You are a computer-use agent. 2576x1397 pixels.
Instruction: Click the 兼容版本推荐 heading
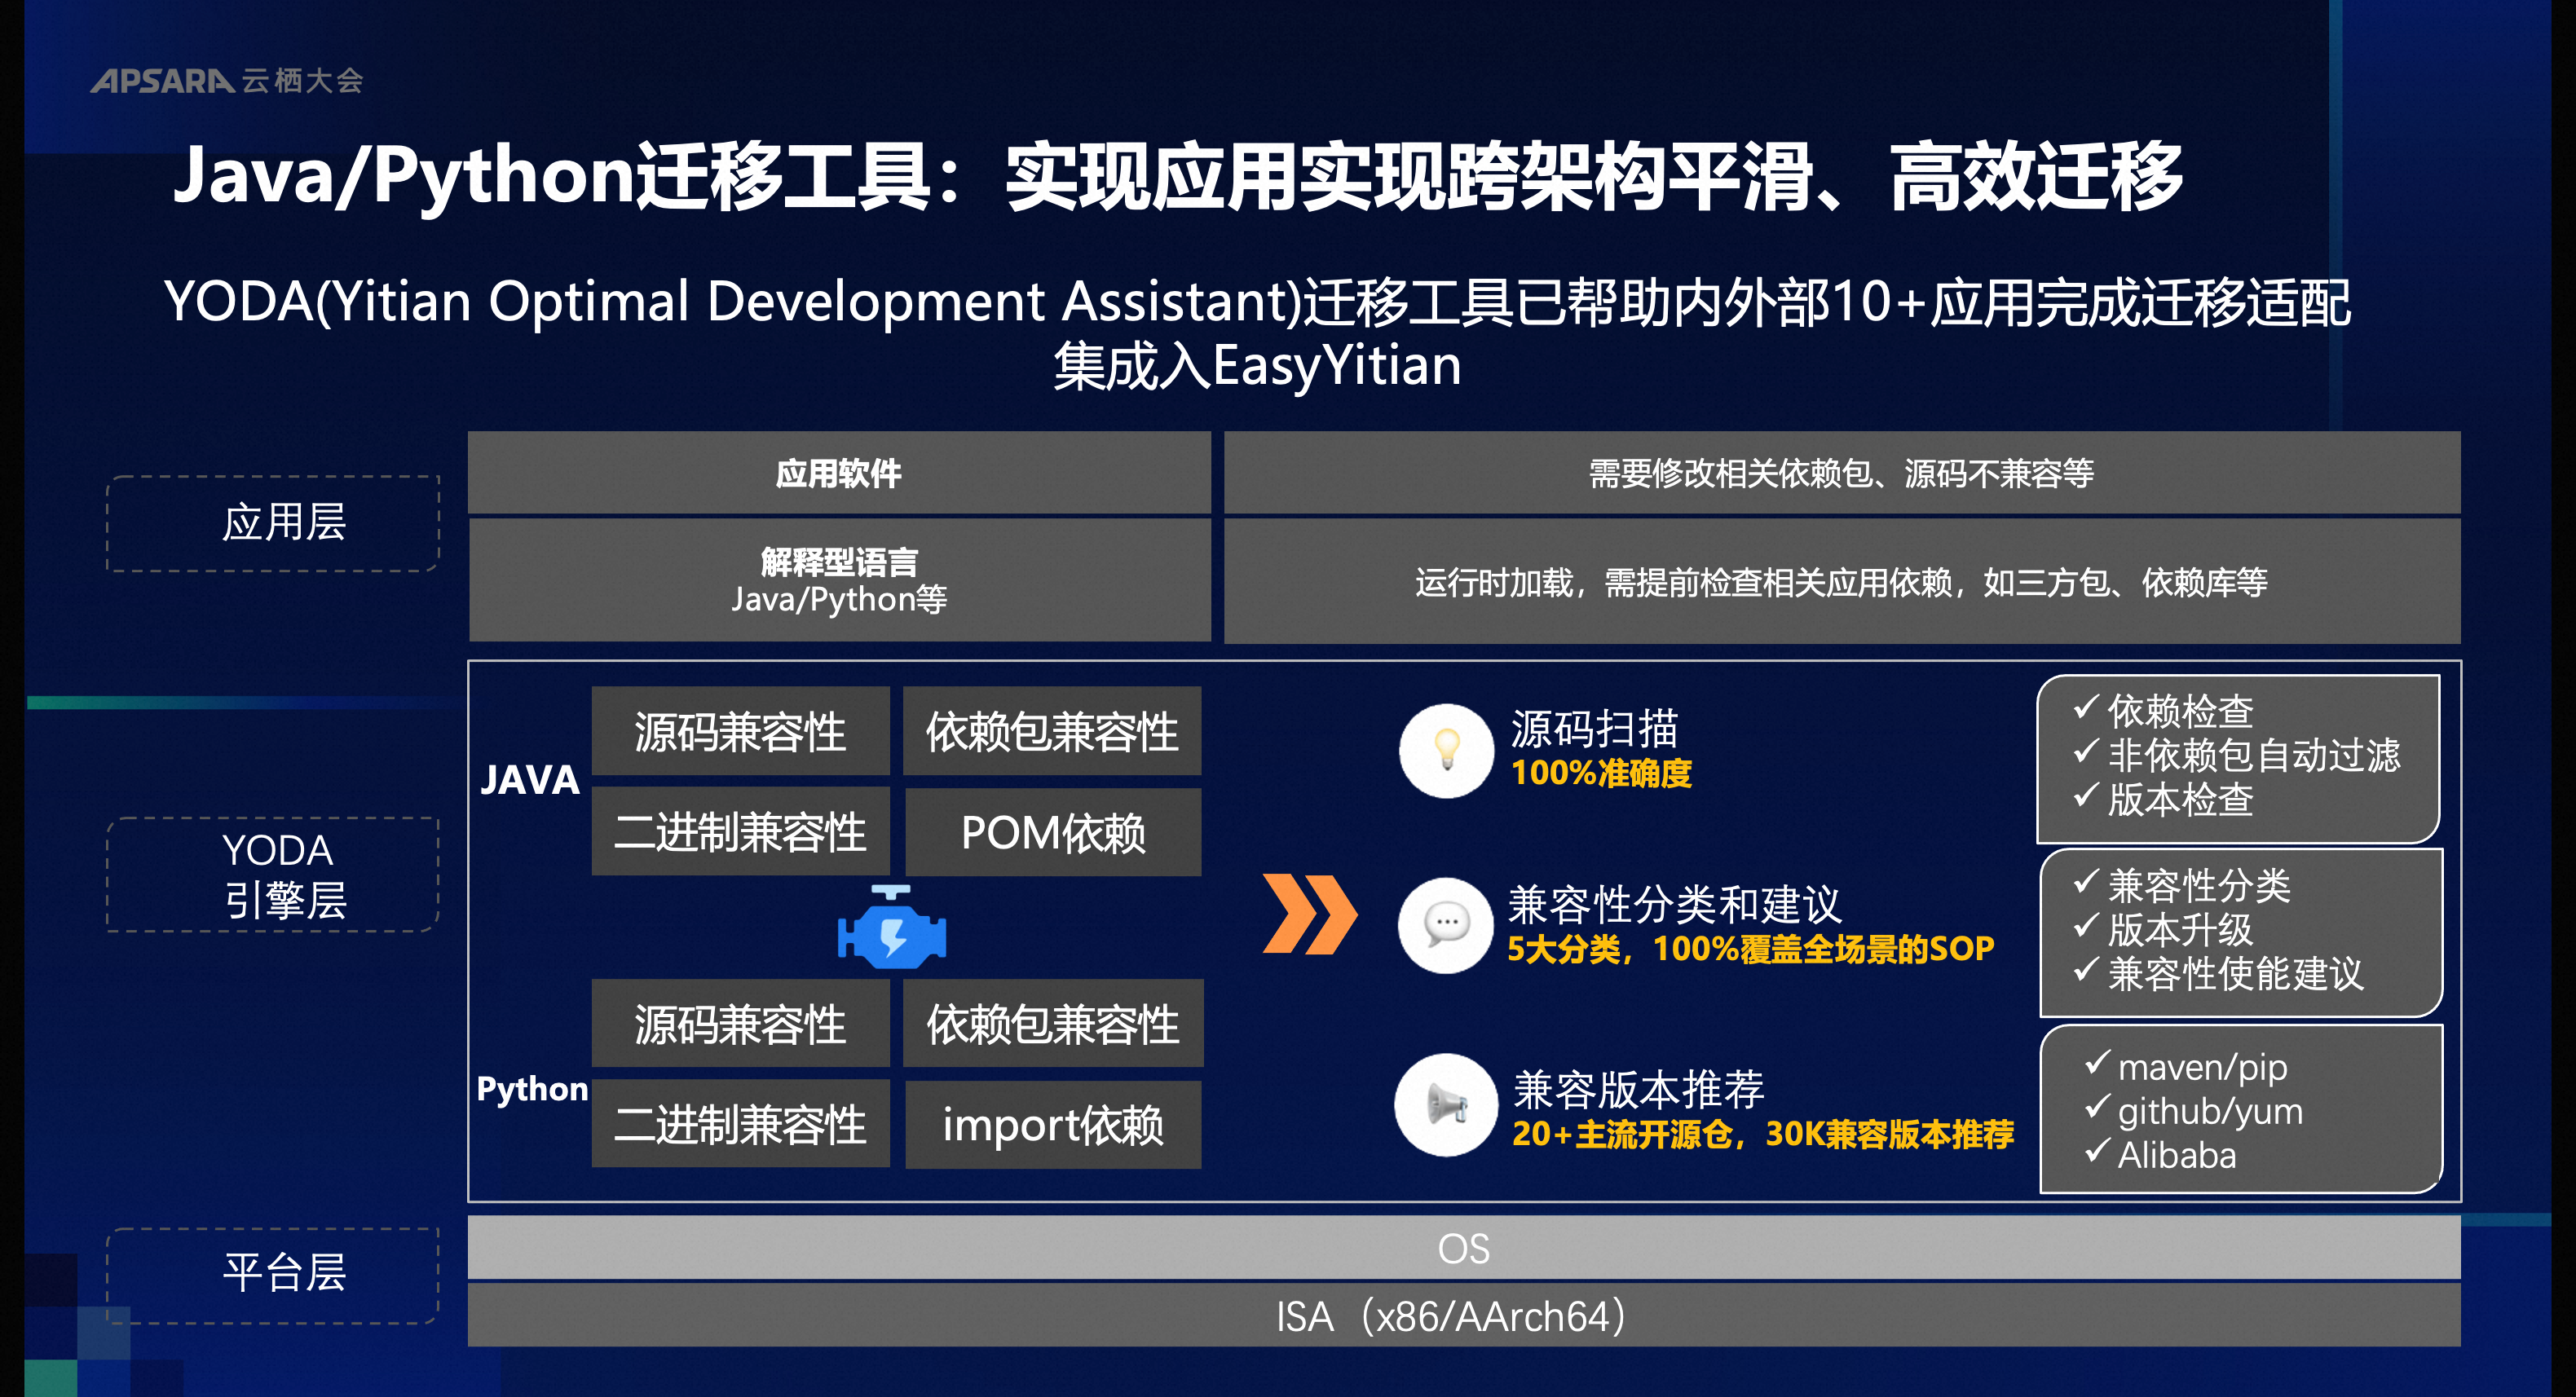1638,1089
